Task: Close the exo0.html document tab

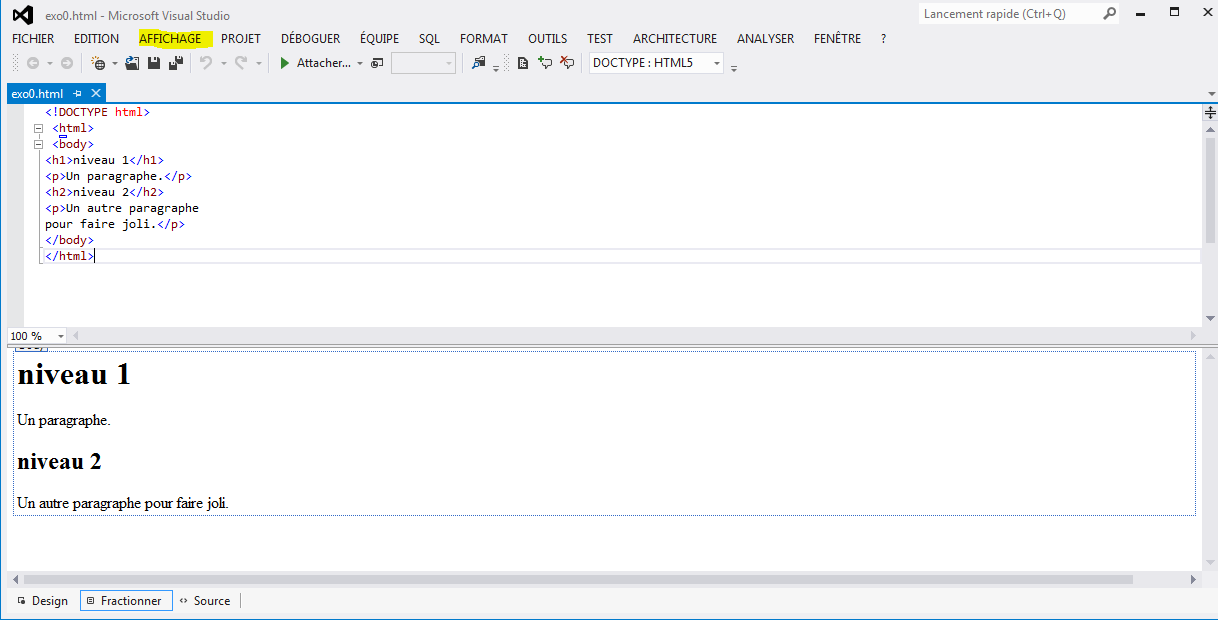Action: tap(96, 94)
